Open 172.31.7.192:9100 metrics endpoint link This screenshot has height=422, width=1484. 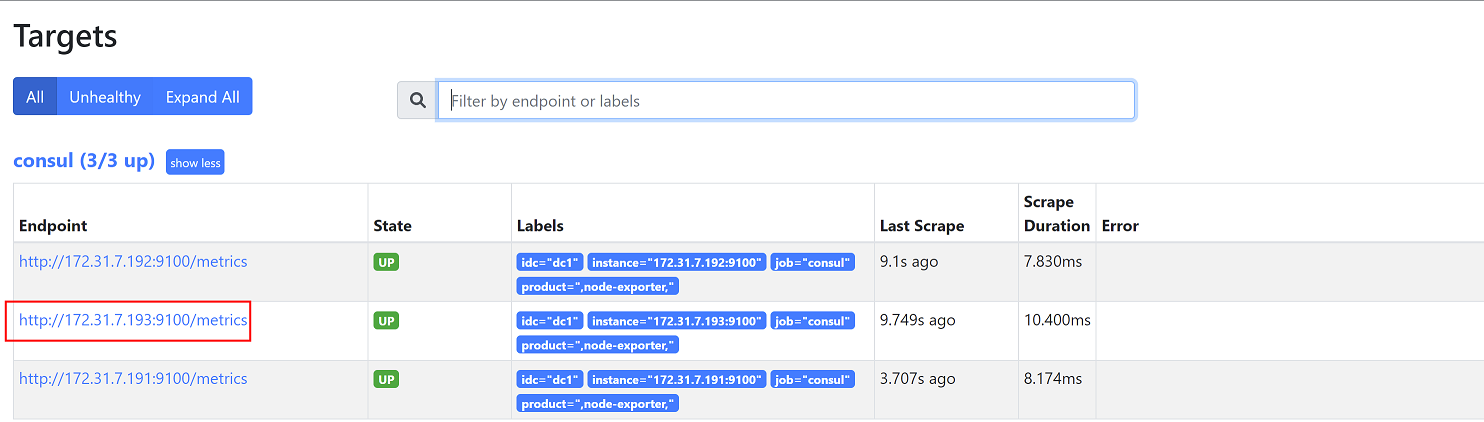point(133,262)
